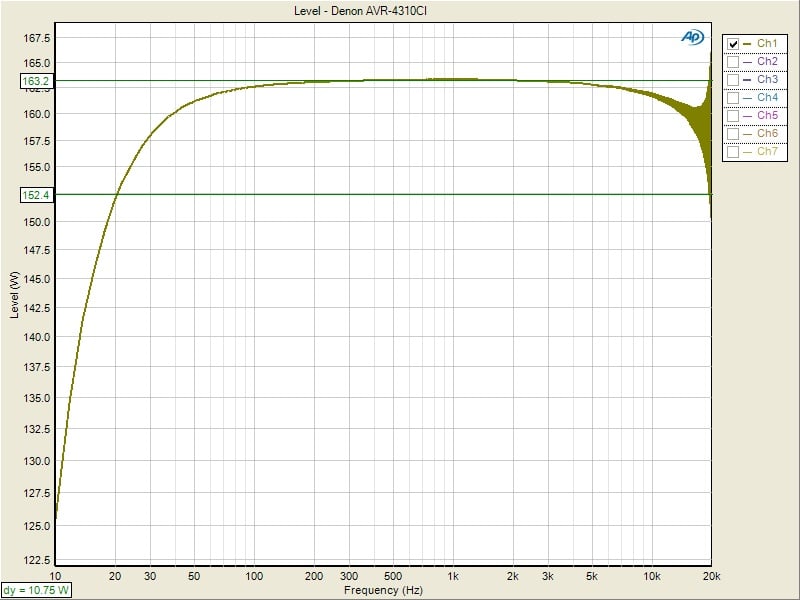Click the 1k tick on frequency axis
800x600 pixels.
pyautogui.click(x=453, y=577)
